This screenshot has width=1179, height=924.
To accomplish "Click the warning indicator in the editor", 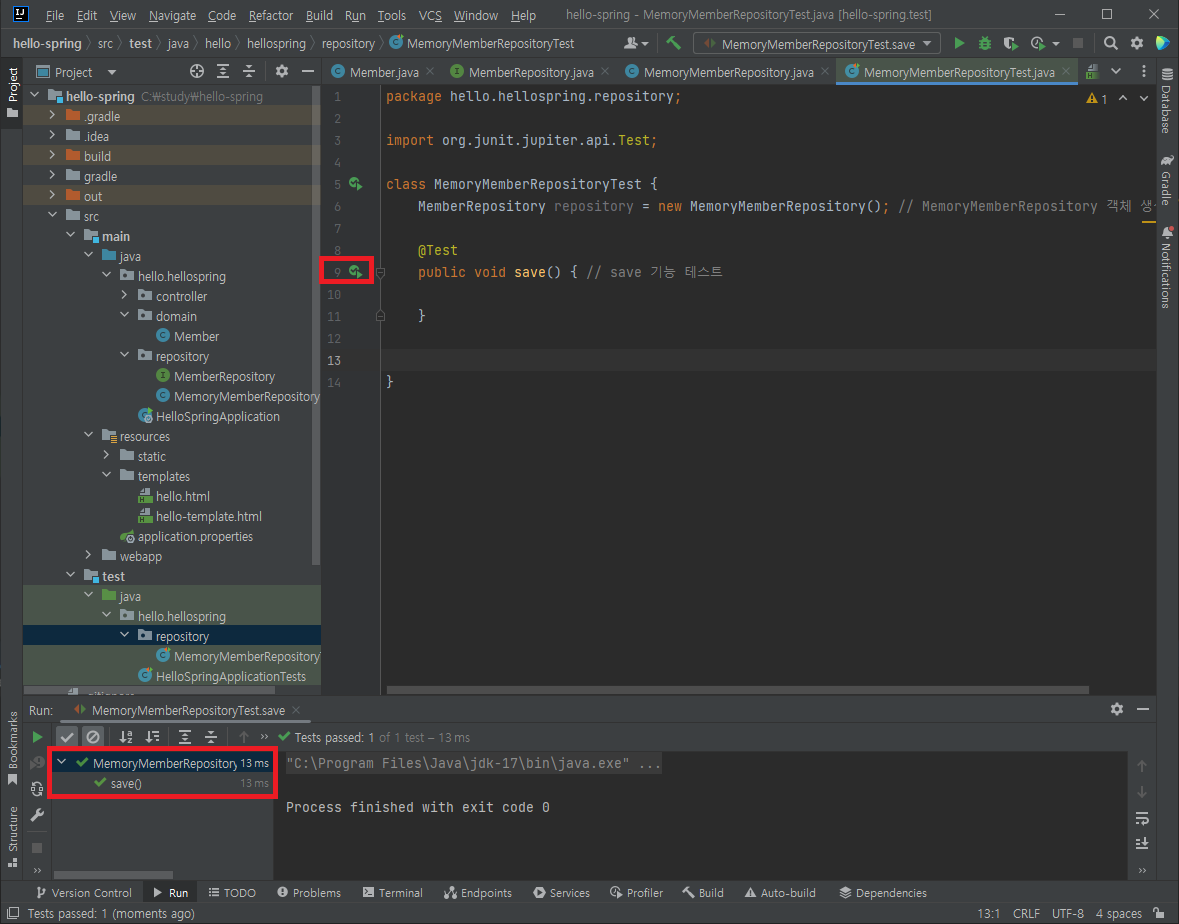I will (1096, 98).
